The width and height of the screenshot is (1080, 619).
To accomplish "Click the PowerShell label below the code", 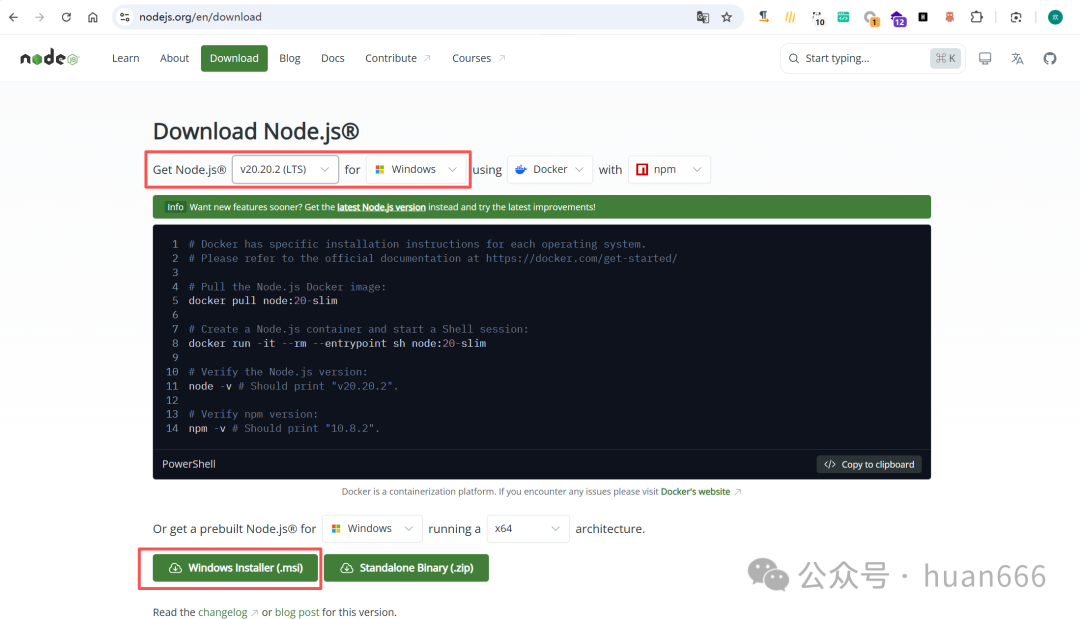I will coord(189,464).
